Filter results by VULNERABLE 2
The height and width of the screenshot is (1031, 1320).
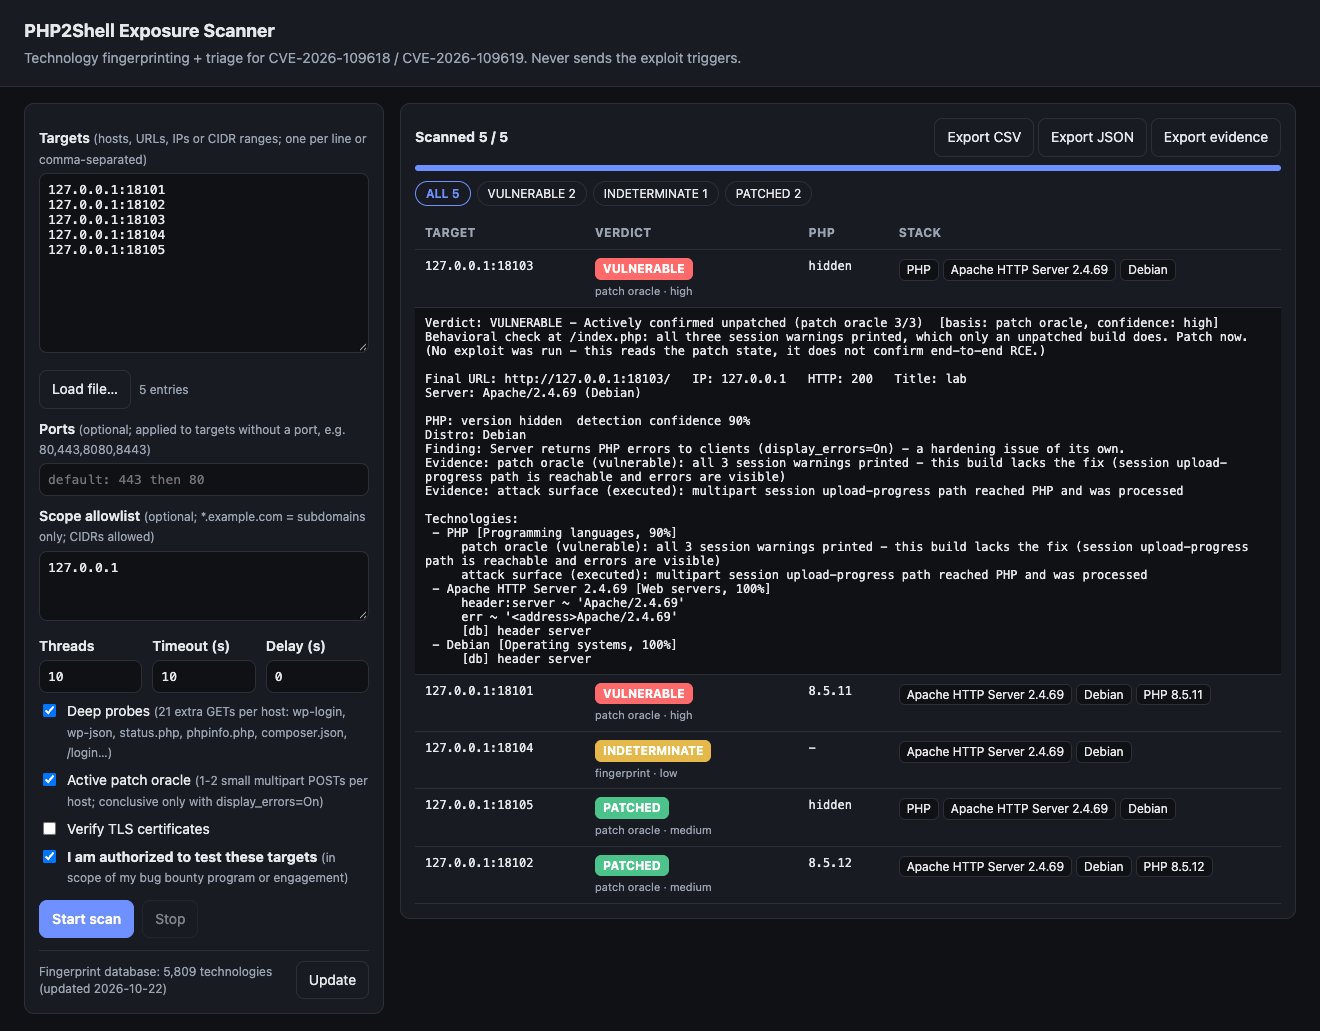point(531,194)
